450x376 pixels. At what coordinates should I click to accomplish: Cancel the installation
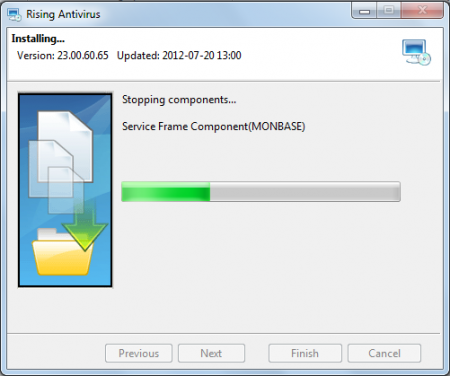tap(384, 353)
